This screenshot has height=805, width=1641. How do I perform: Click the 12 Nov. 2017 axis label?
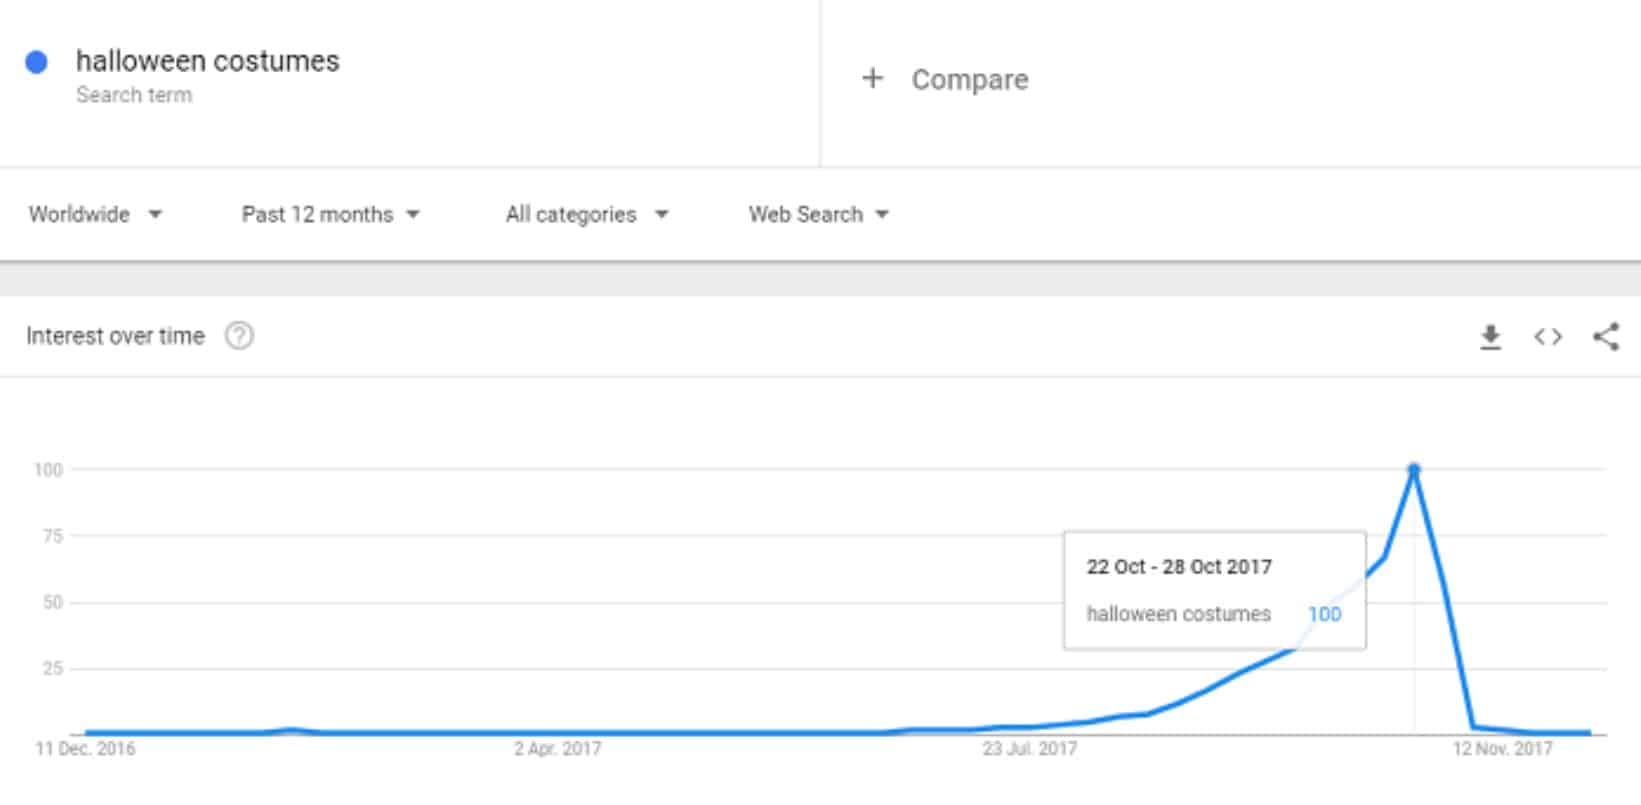pos(1502,748)
